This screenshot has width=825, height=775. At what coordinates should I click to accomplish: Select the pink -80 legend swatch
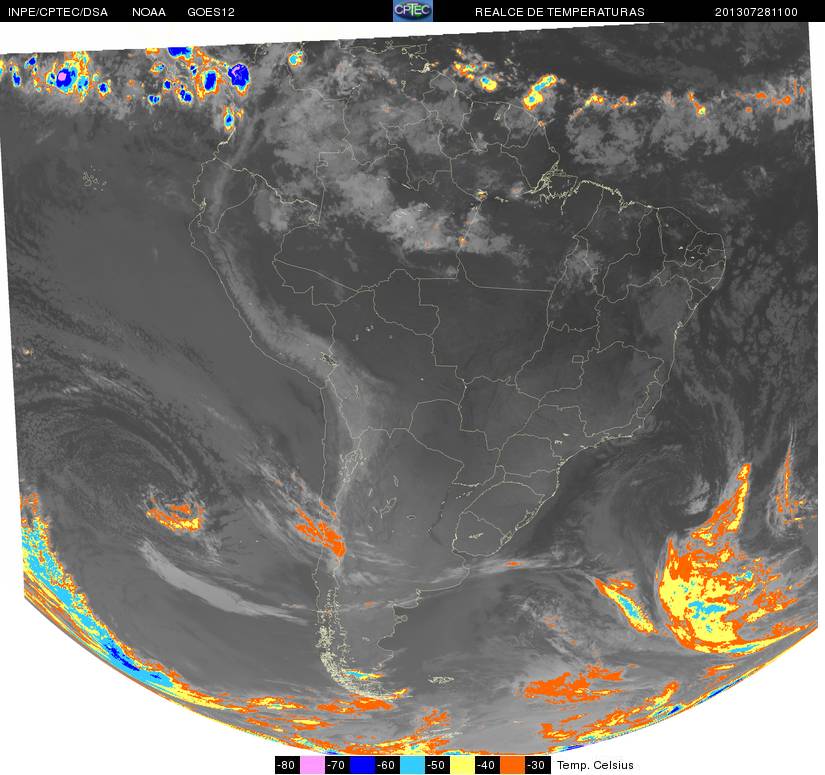pos(313,765)
